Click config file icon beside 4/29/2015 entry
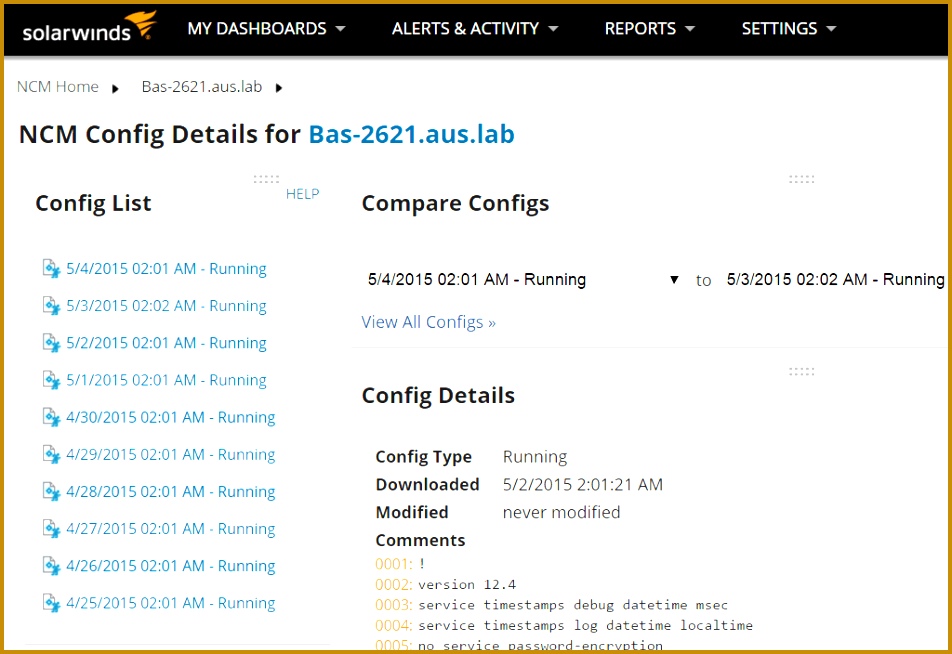The height and width of the screenshot is (654, 952). [51, 454]
